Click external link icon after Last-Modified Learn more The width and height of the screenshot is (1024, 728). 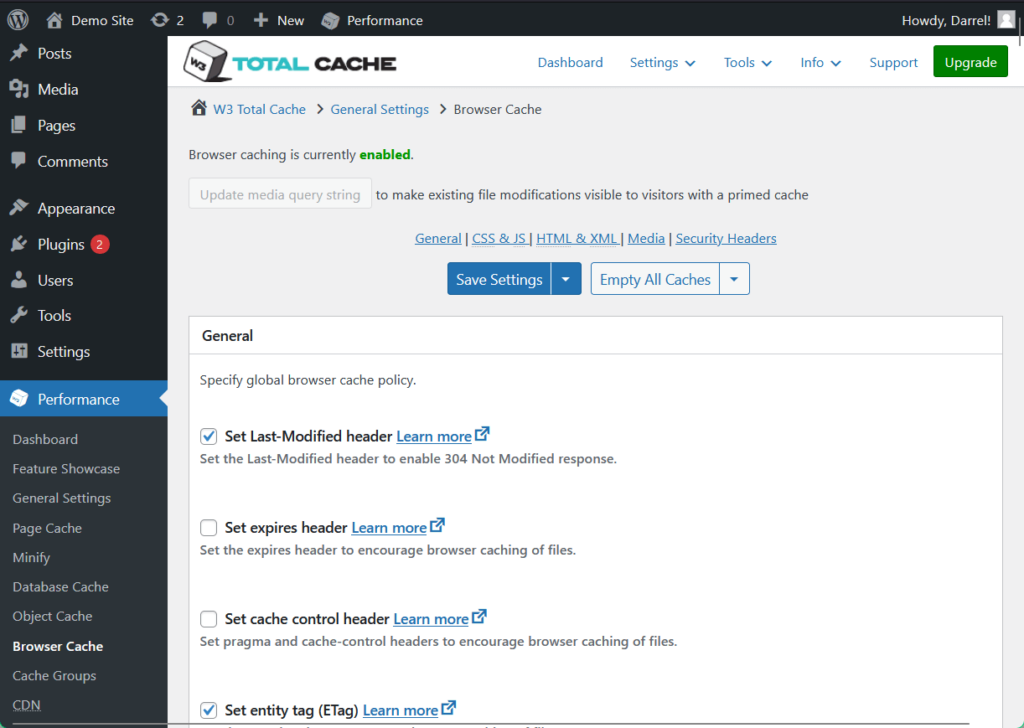482,434
